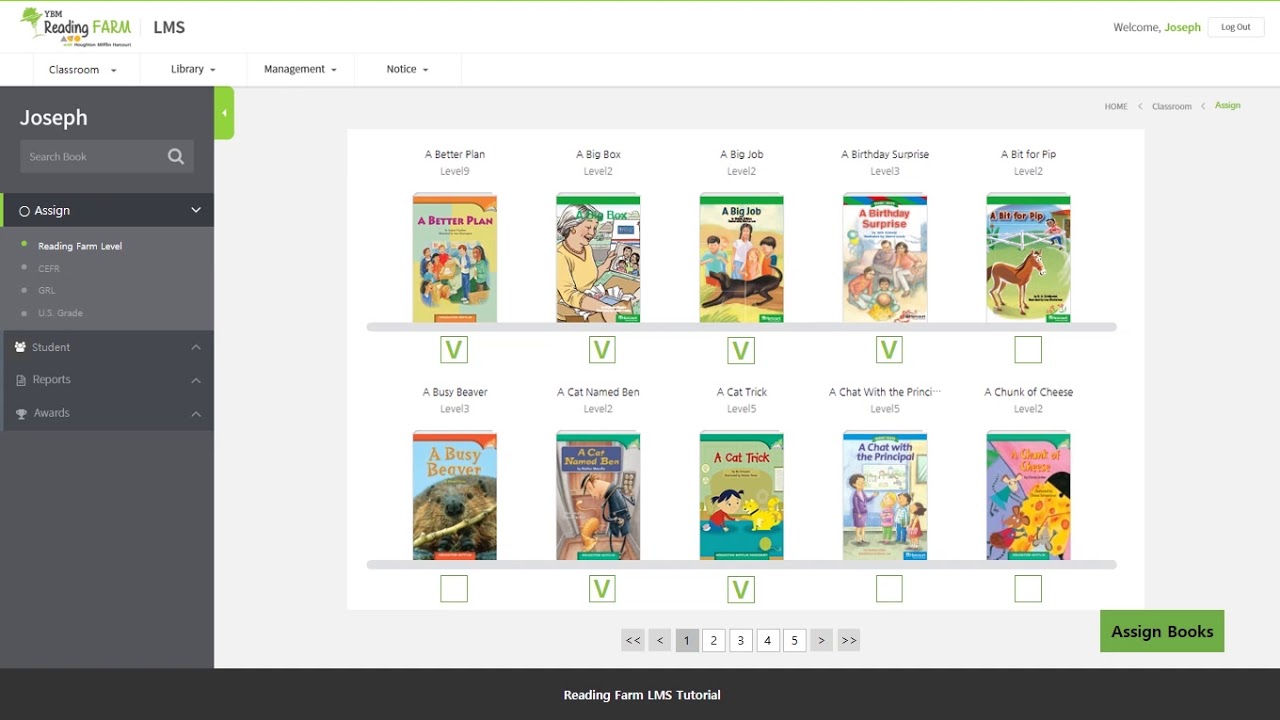Tick the checkbox under A Busy Beaver

coord(454,589)
